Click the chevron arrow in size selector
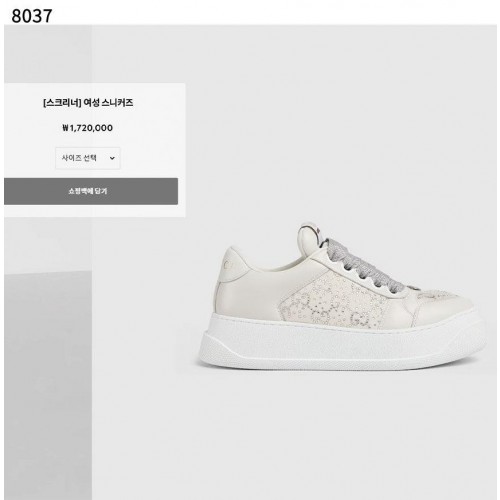 point(112,158)
